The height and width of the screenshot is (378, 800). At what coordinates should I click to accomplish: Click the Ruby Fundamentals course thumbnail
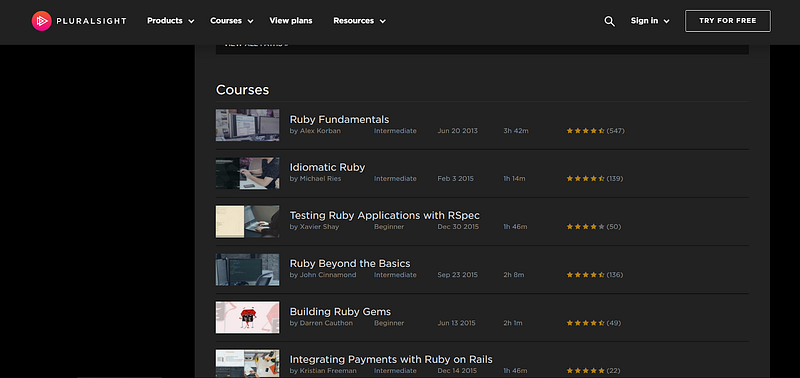pyautogui.click(x=247, y=125)
